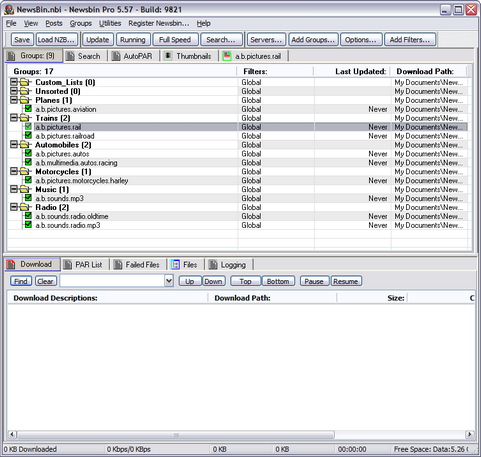Click the Load NZB button
This screenshot has height=457, width=481.
57,40
